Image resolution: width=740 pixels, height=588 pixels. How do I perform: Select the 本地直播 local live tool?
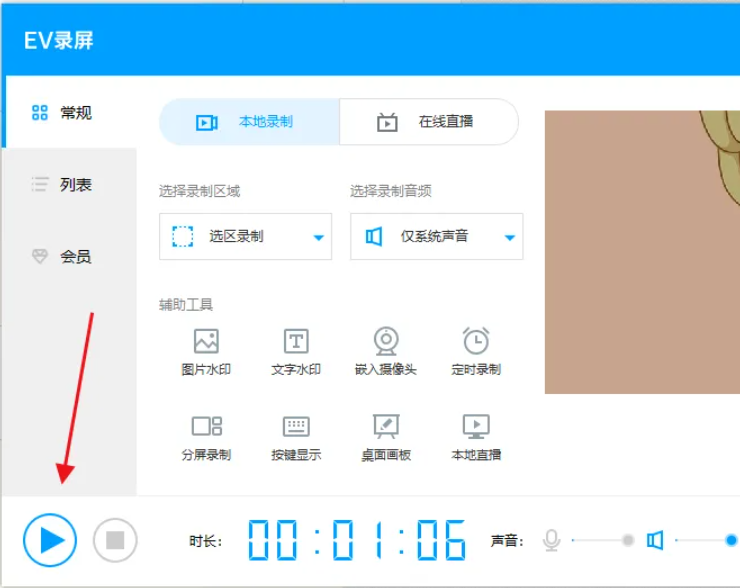476,438
